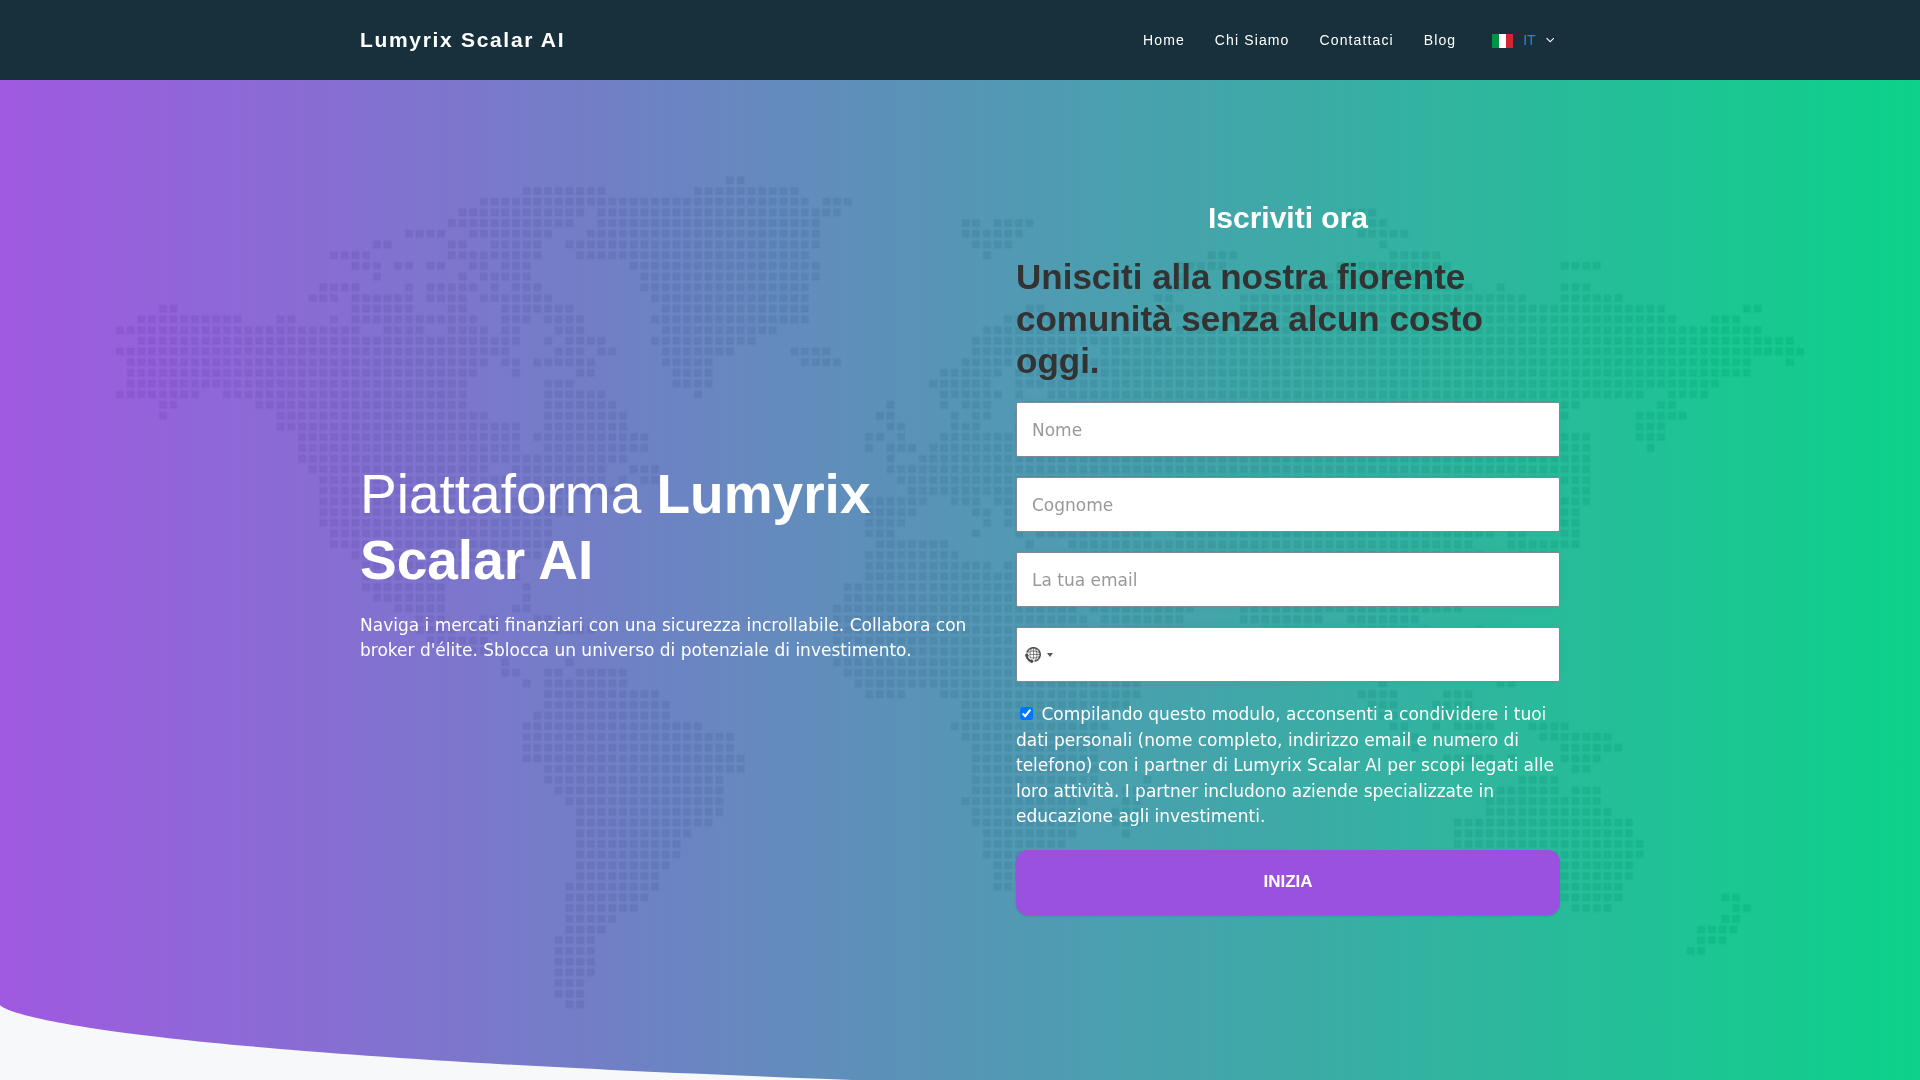
Task: Open the phone country code selector
Action: [1039, 655]
